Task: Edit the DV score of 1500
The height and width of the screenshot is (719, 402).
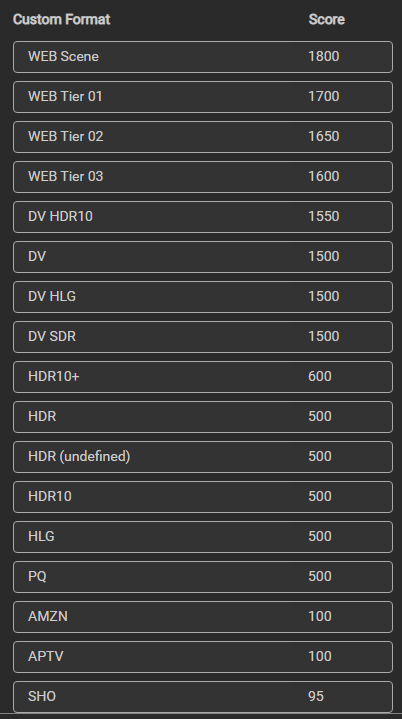Action: pyautogui.click(x=324, y=256)
